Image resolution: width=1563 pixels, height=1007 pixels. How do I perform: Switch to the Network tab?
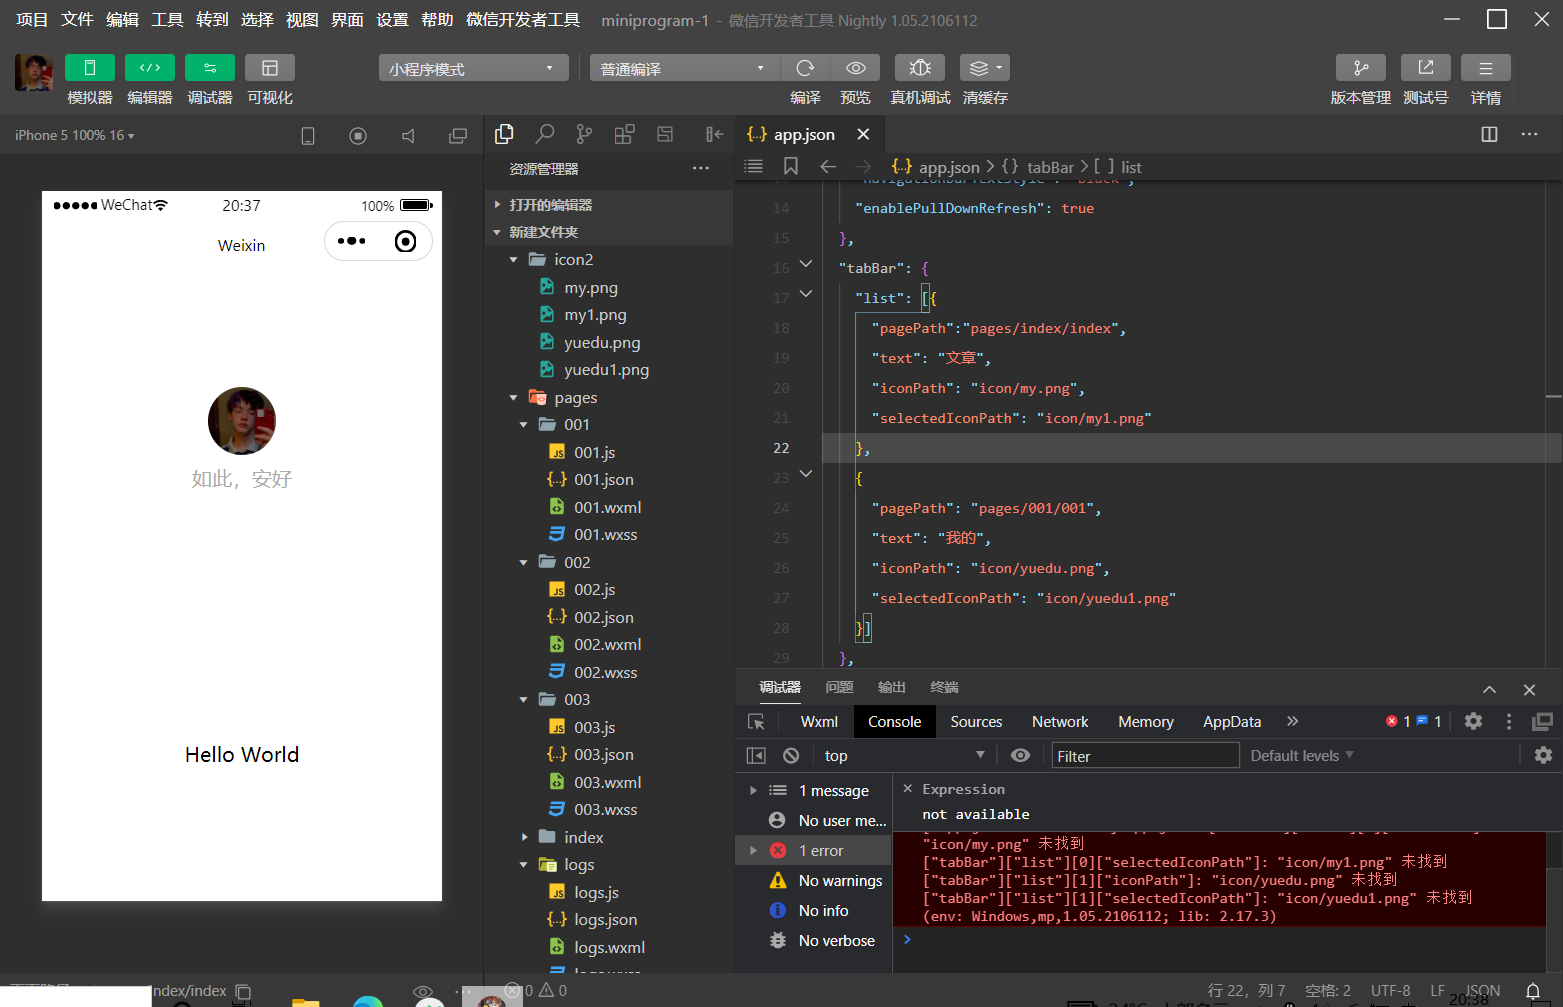pos(1059,722)
